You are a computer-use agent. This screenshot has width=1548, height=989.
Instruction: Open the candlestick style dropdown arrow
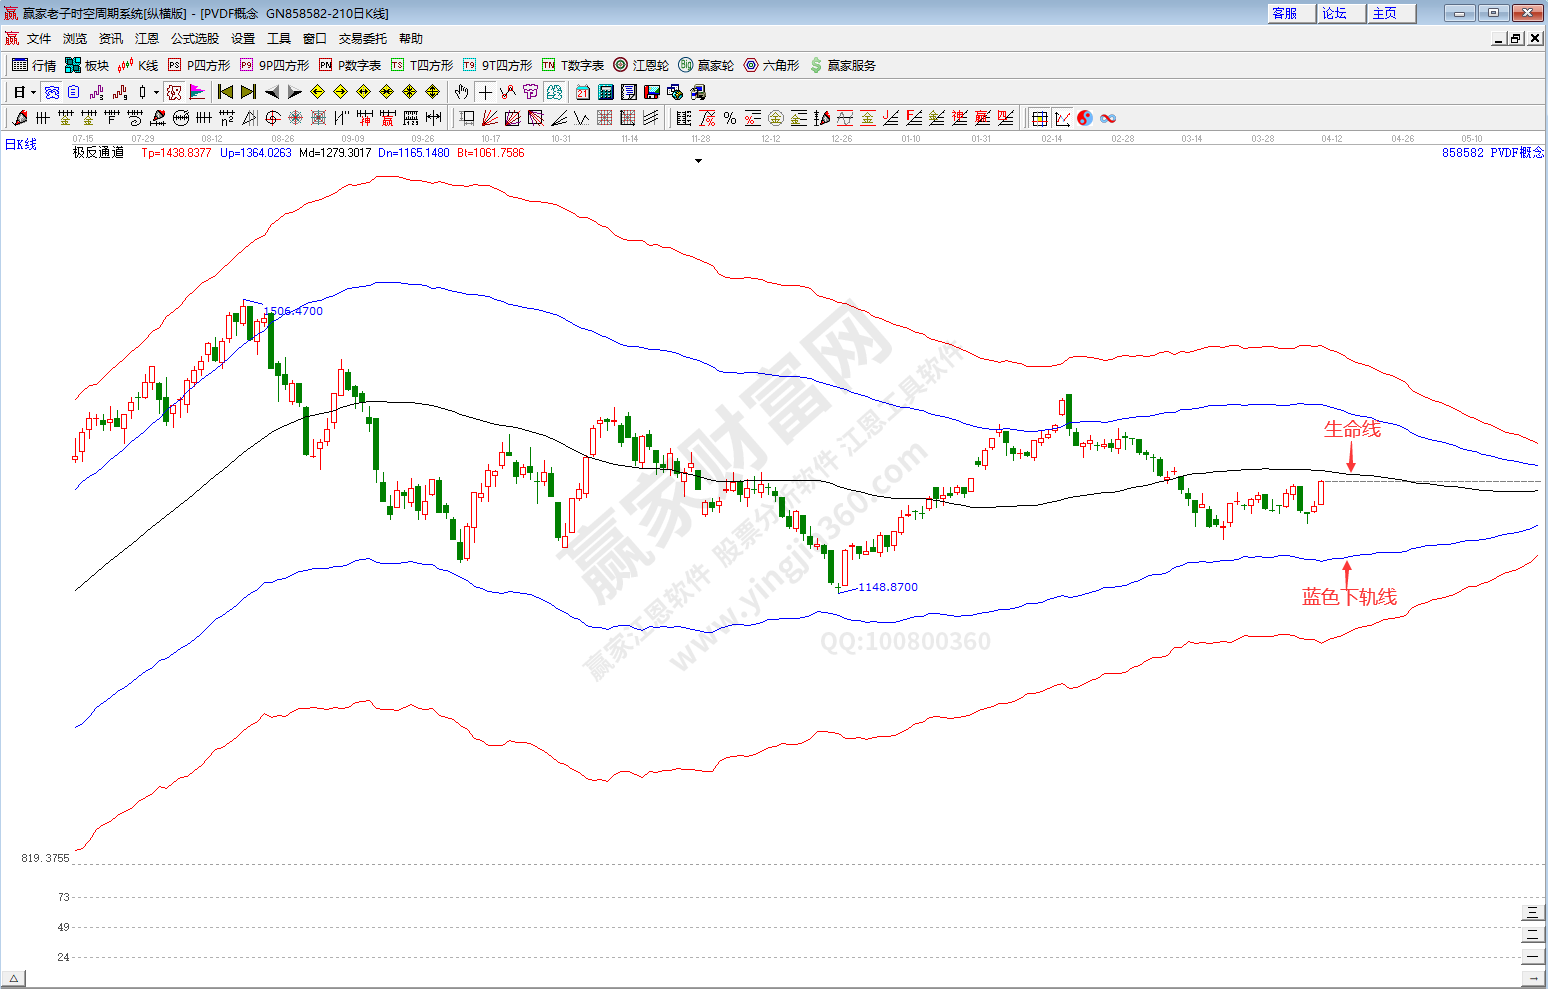[x=156, y=92]
